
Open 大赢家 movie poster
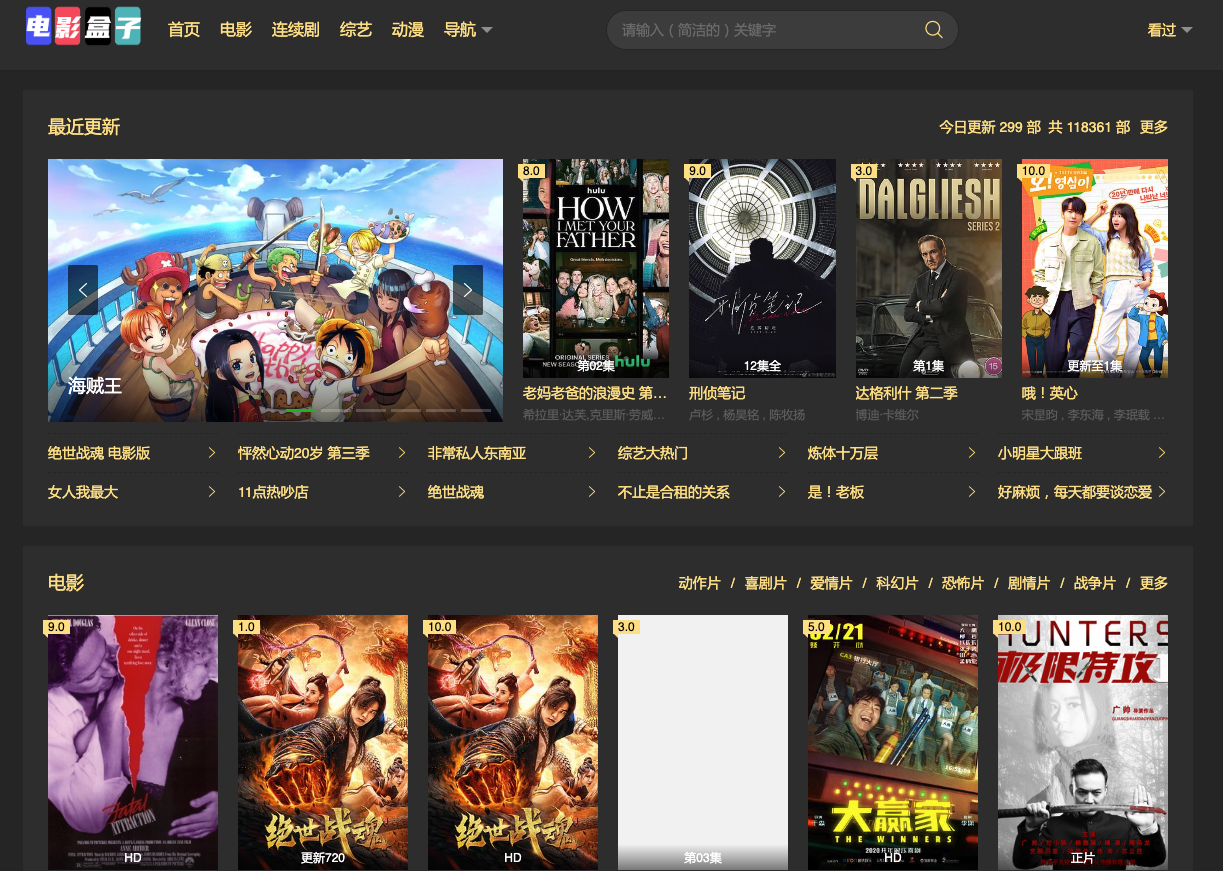[893, 742]
